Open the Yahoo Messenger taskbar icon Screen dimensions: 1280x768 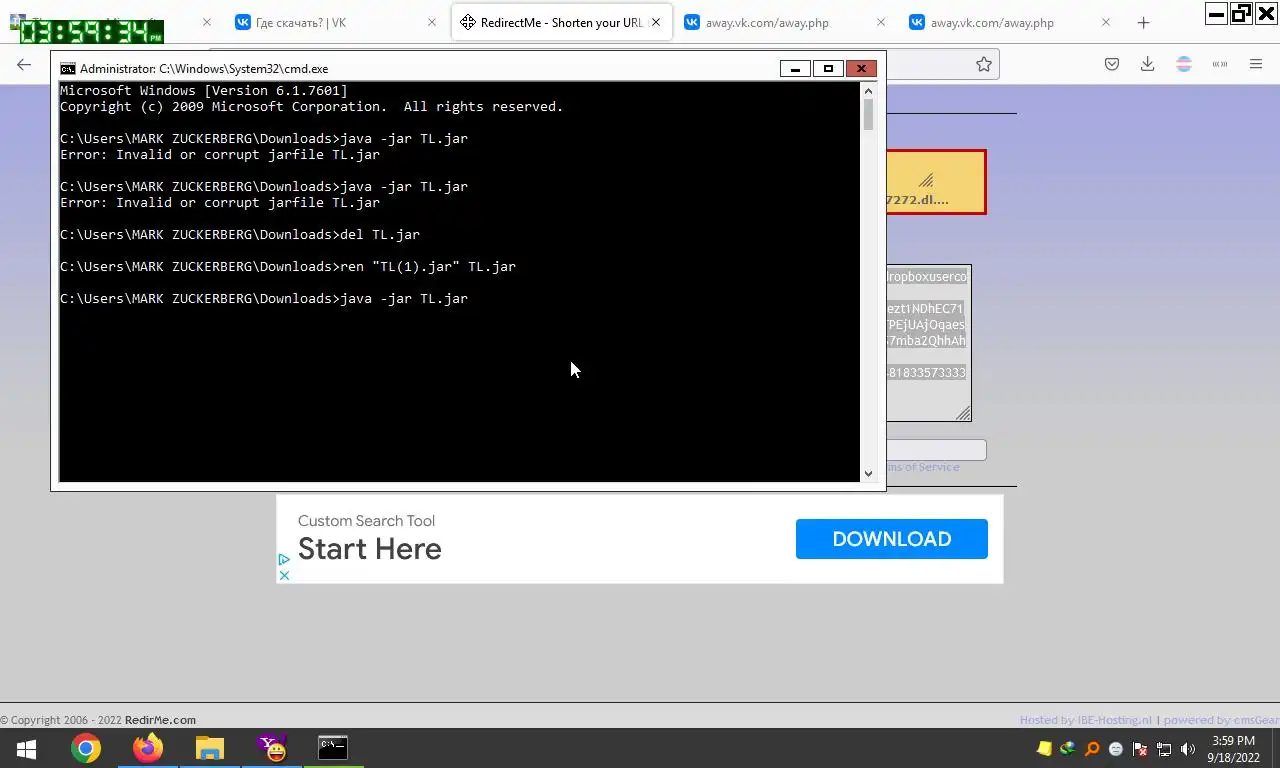pos(271,748)
